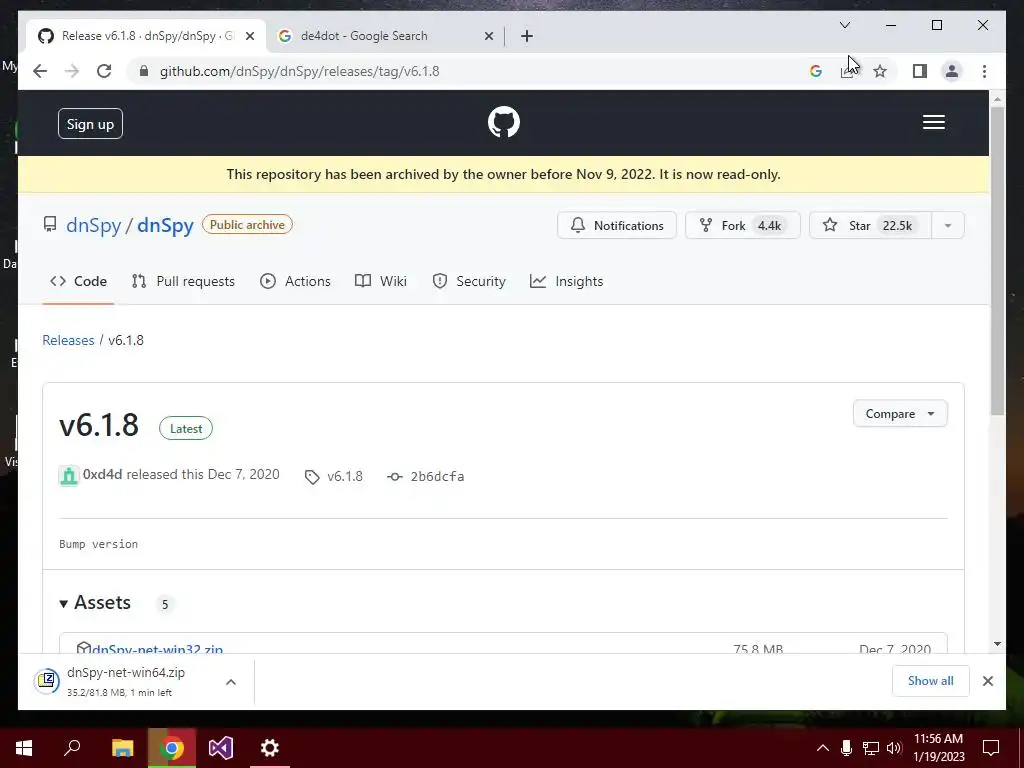Expand dnSpy-net-win64.zip download options chevron

[x=231, y=682]
